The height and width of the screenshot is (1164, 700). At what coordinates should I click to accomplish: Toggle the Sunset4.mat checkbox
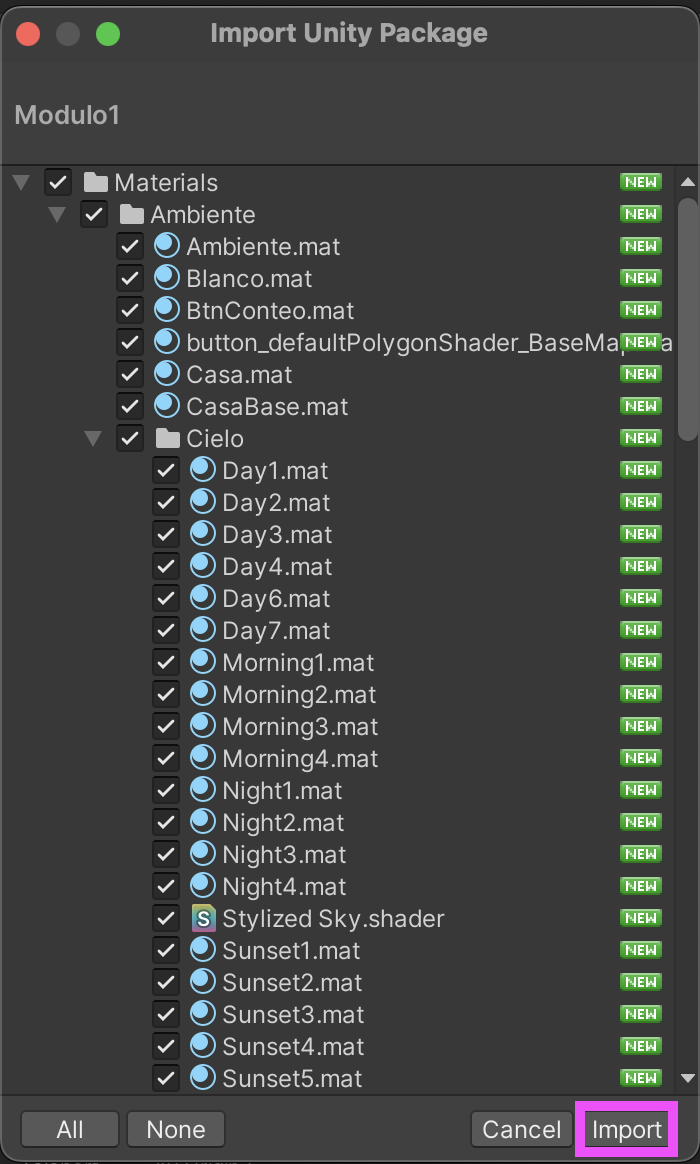(x=166, y=1046)
